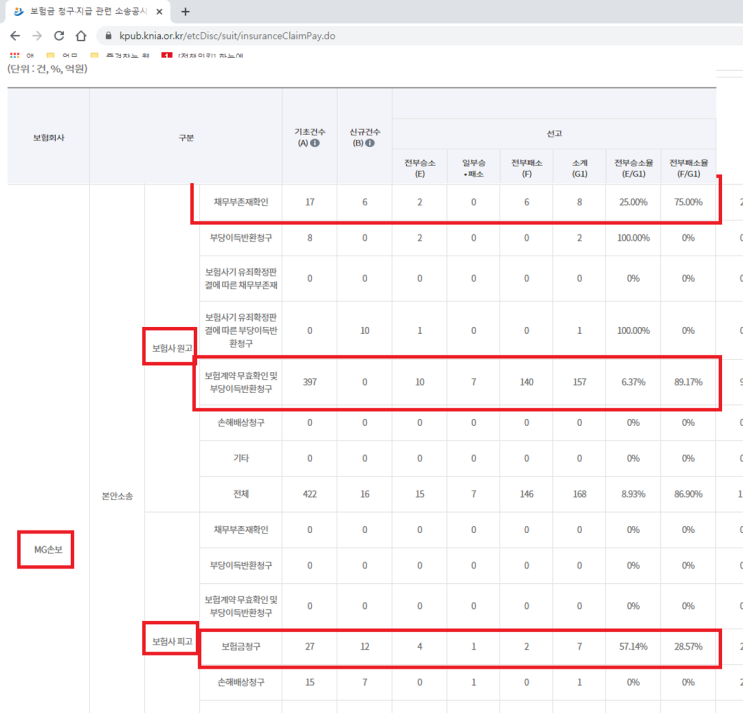Select the 본안소송 category cell

[x=117, y=496]
